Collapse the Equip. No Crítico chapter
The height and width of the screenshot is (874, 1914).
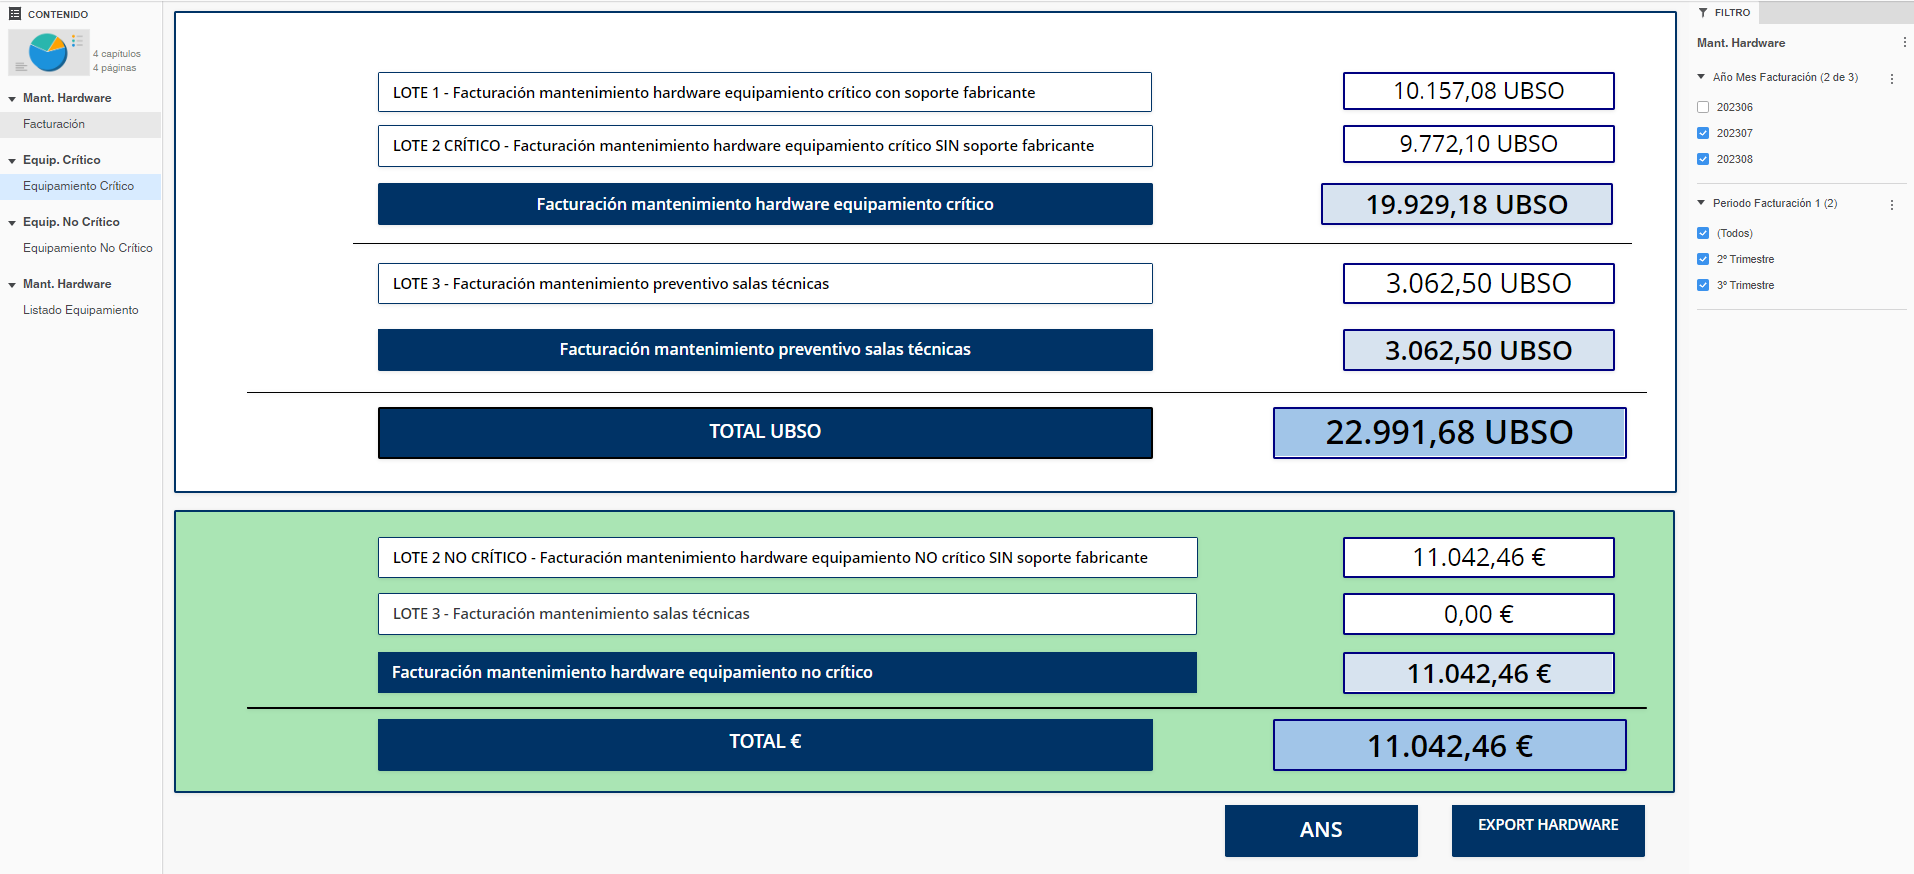[12, 223]
